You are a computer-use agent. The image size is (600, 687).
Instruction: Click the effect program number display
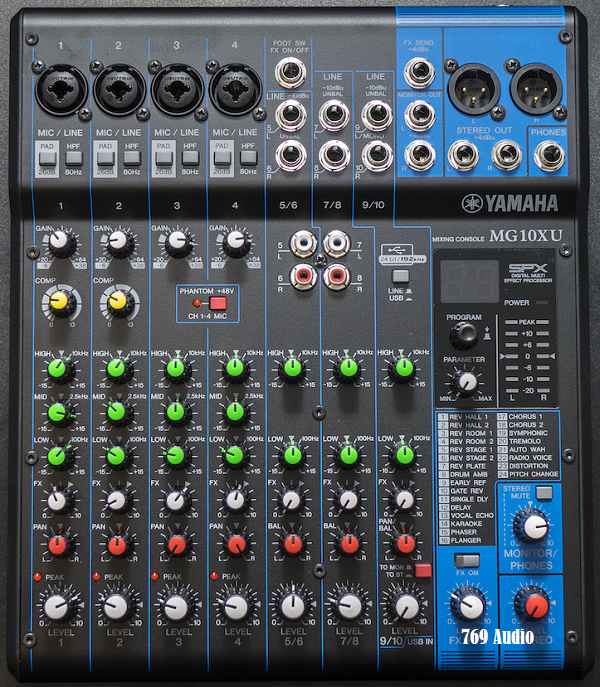click(x=469, y=281)
